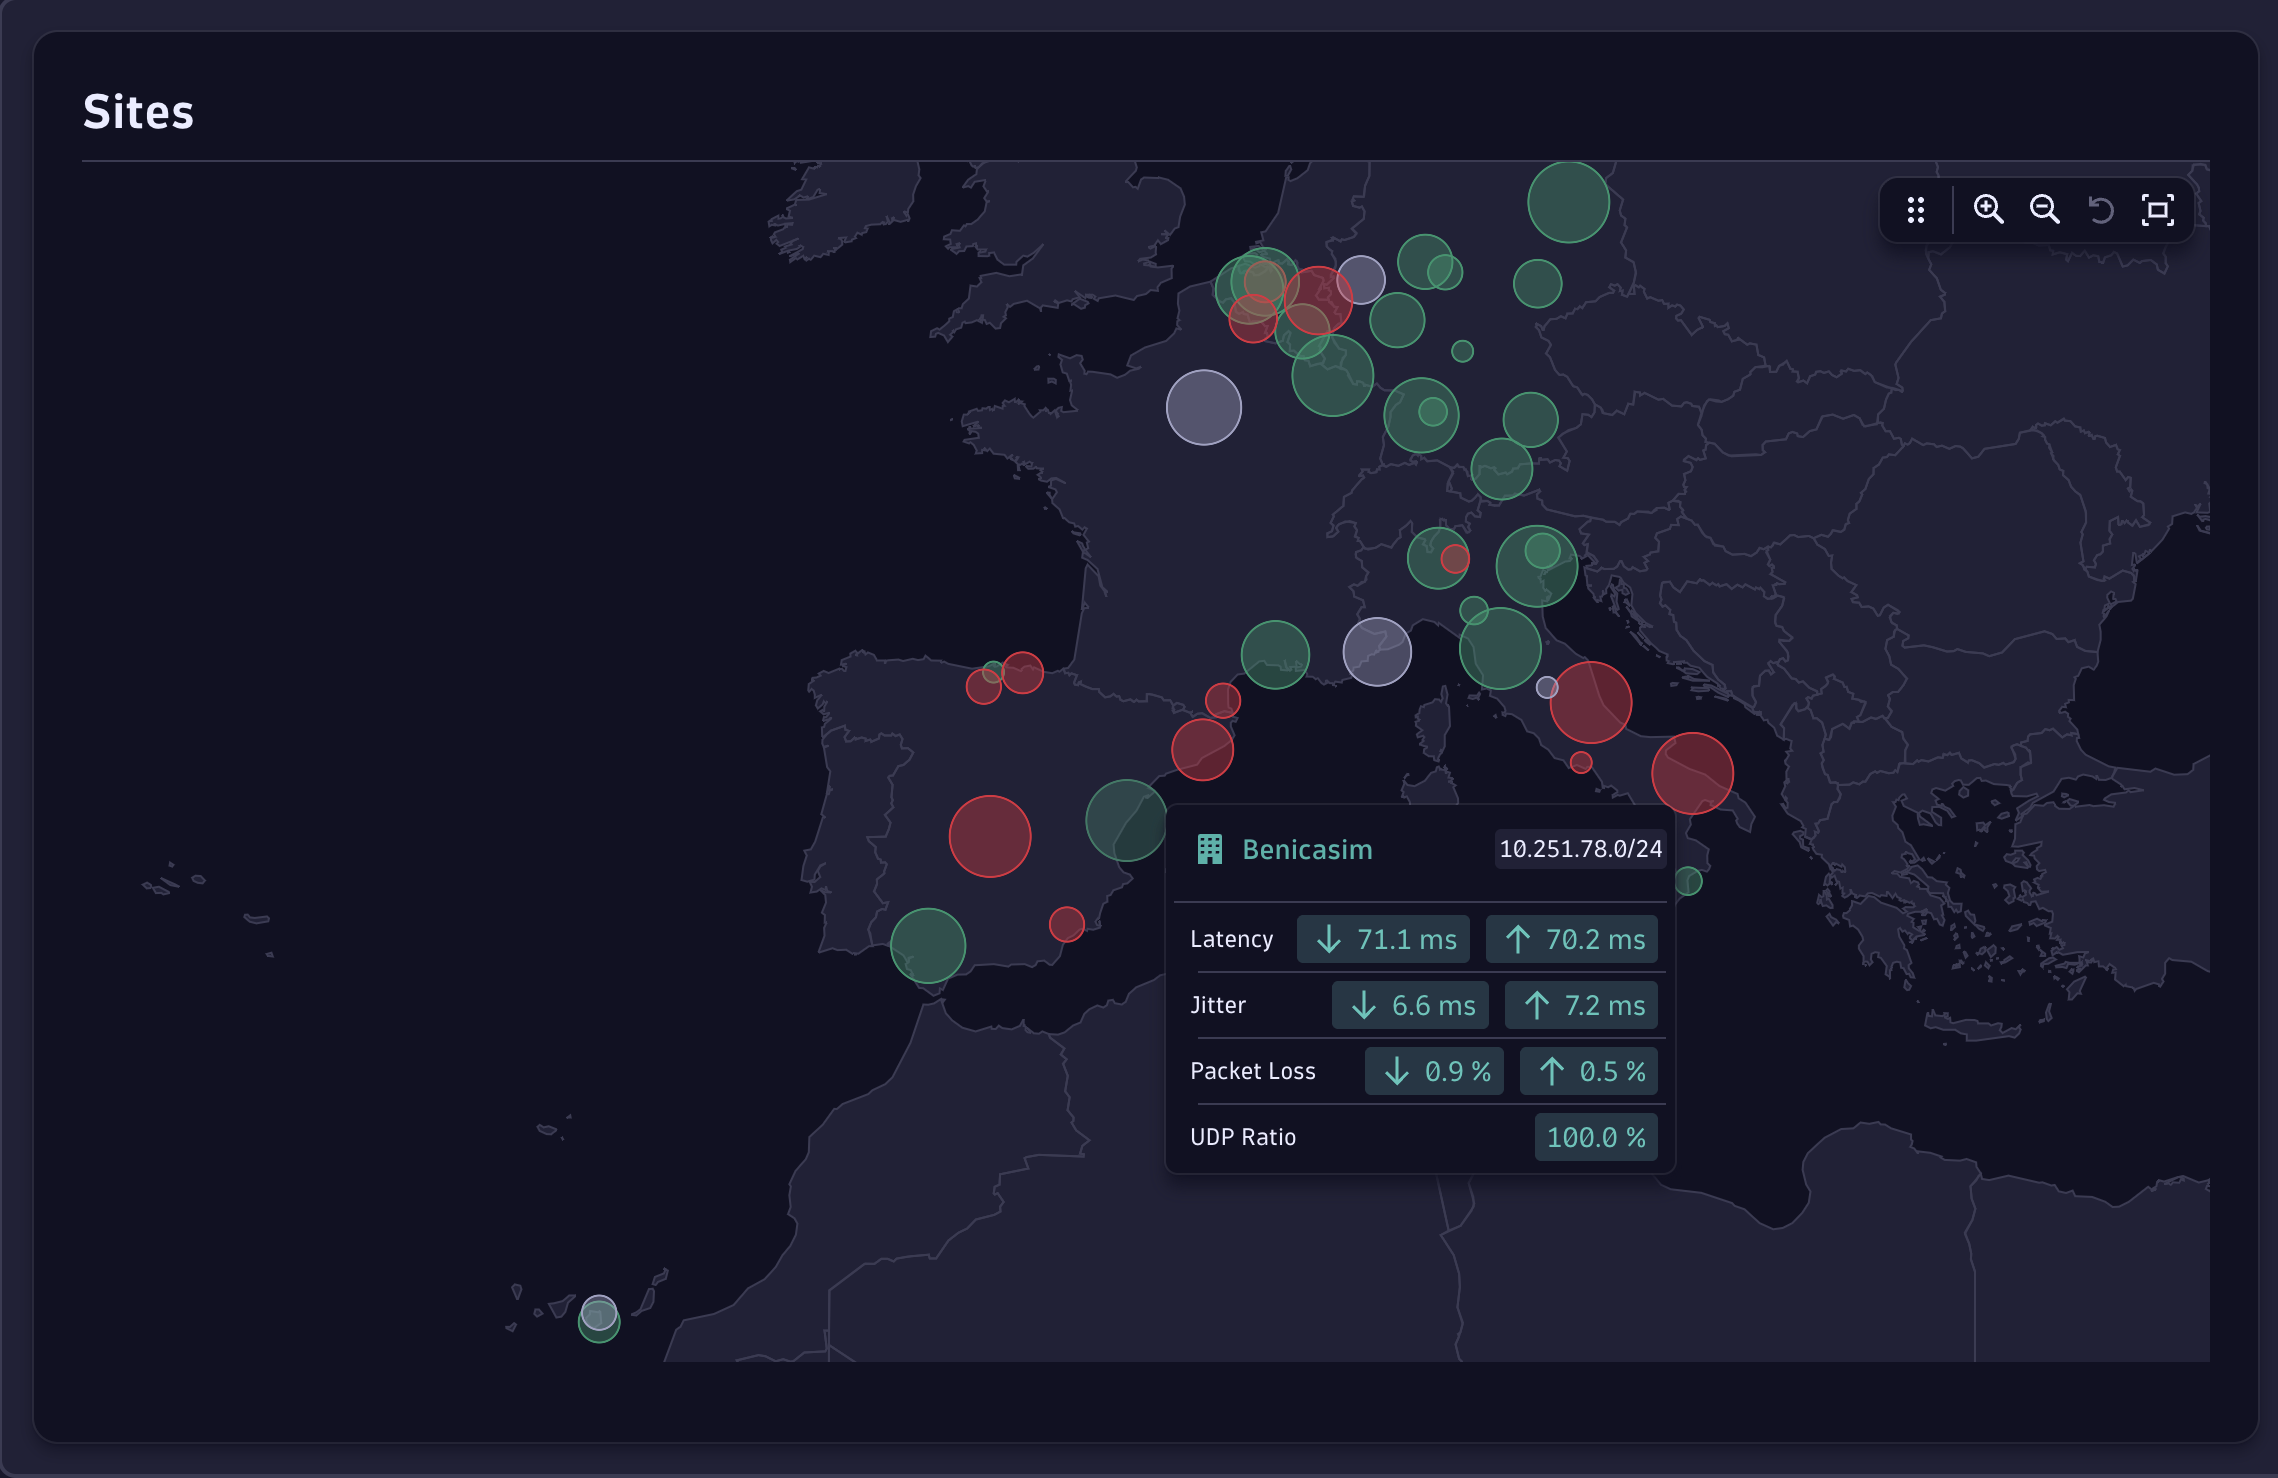
Task: Click the upload latency 70.2 ms value
Action: (x=1572, y=939)
